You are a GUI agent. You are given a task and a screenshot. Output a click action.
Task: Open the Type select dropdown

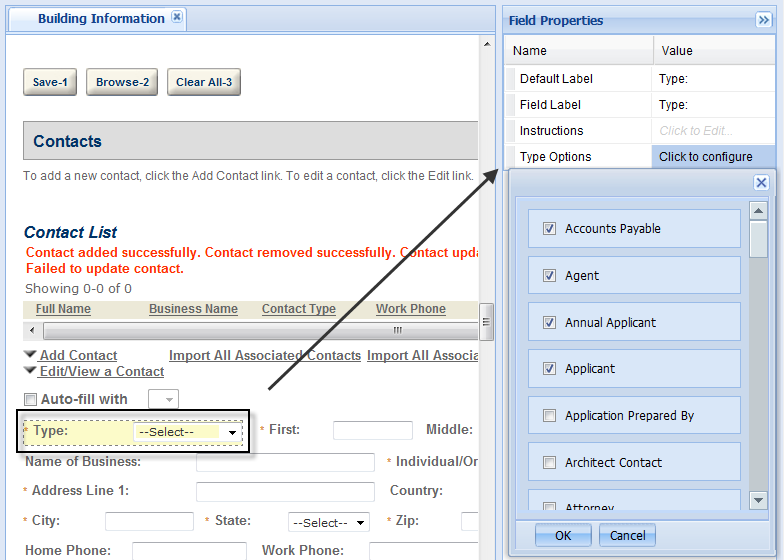(x=189, y=432)
